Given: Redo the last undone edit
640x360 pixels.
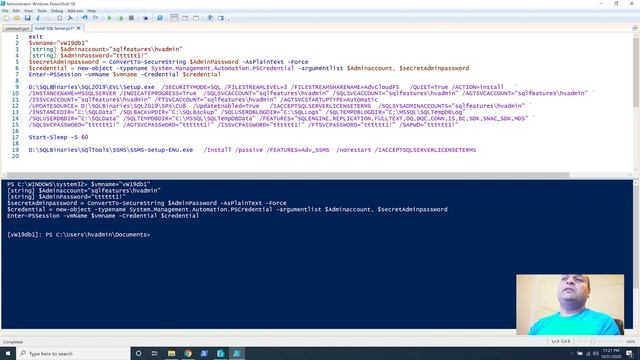Looking at the screenshot, I should pyautogui.click(x=95, y=18).
